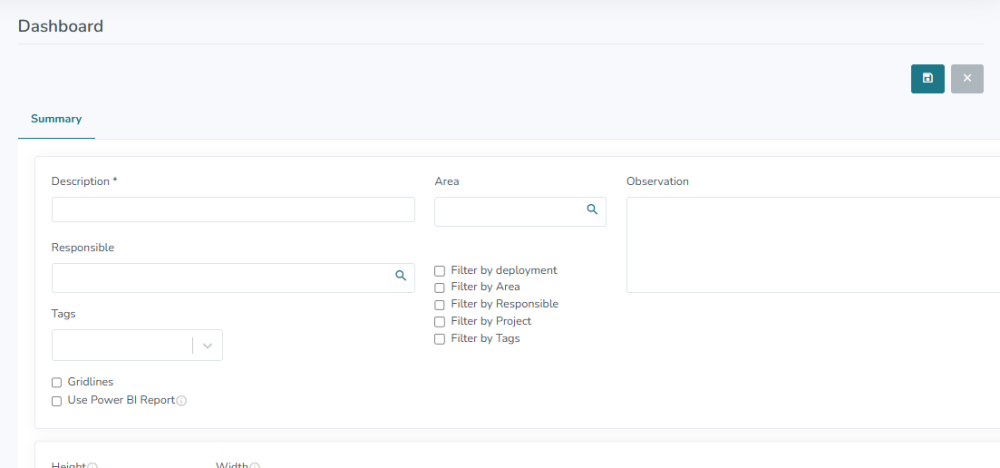This screenshot has height=468, width=1000.
Task: Expand the Tags dropdown chevron
Action: point(207,345)
